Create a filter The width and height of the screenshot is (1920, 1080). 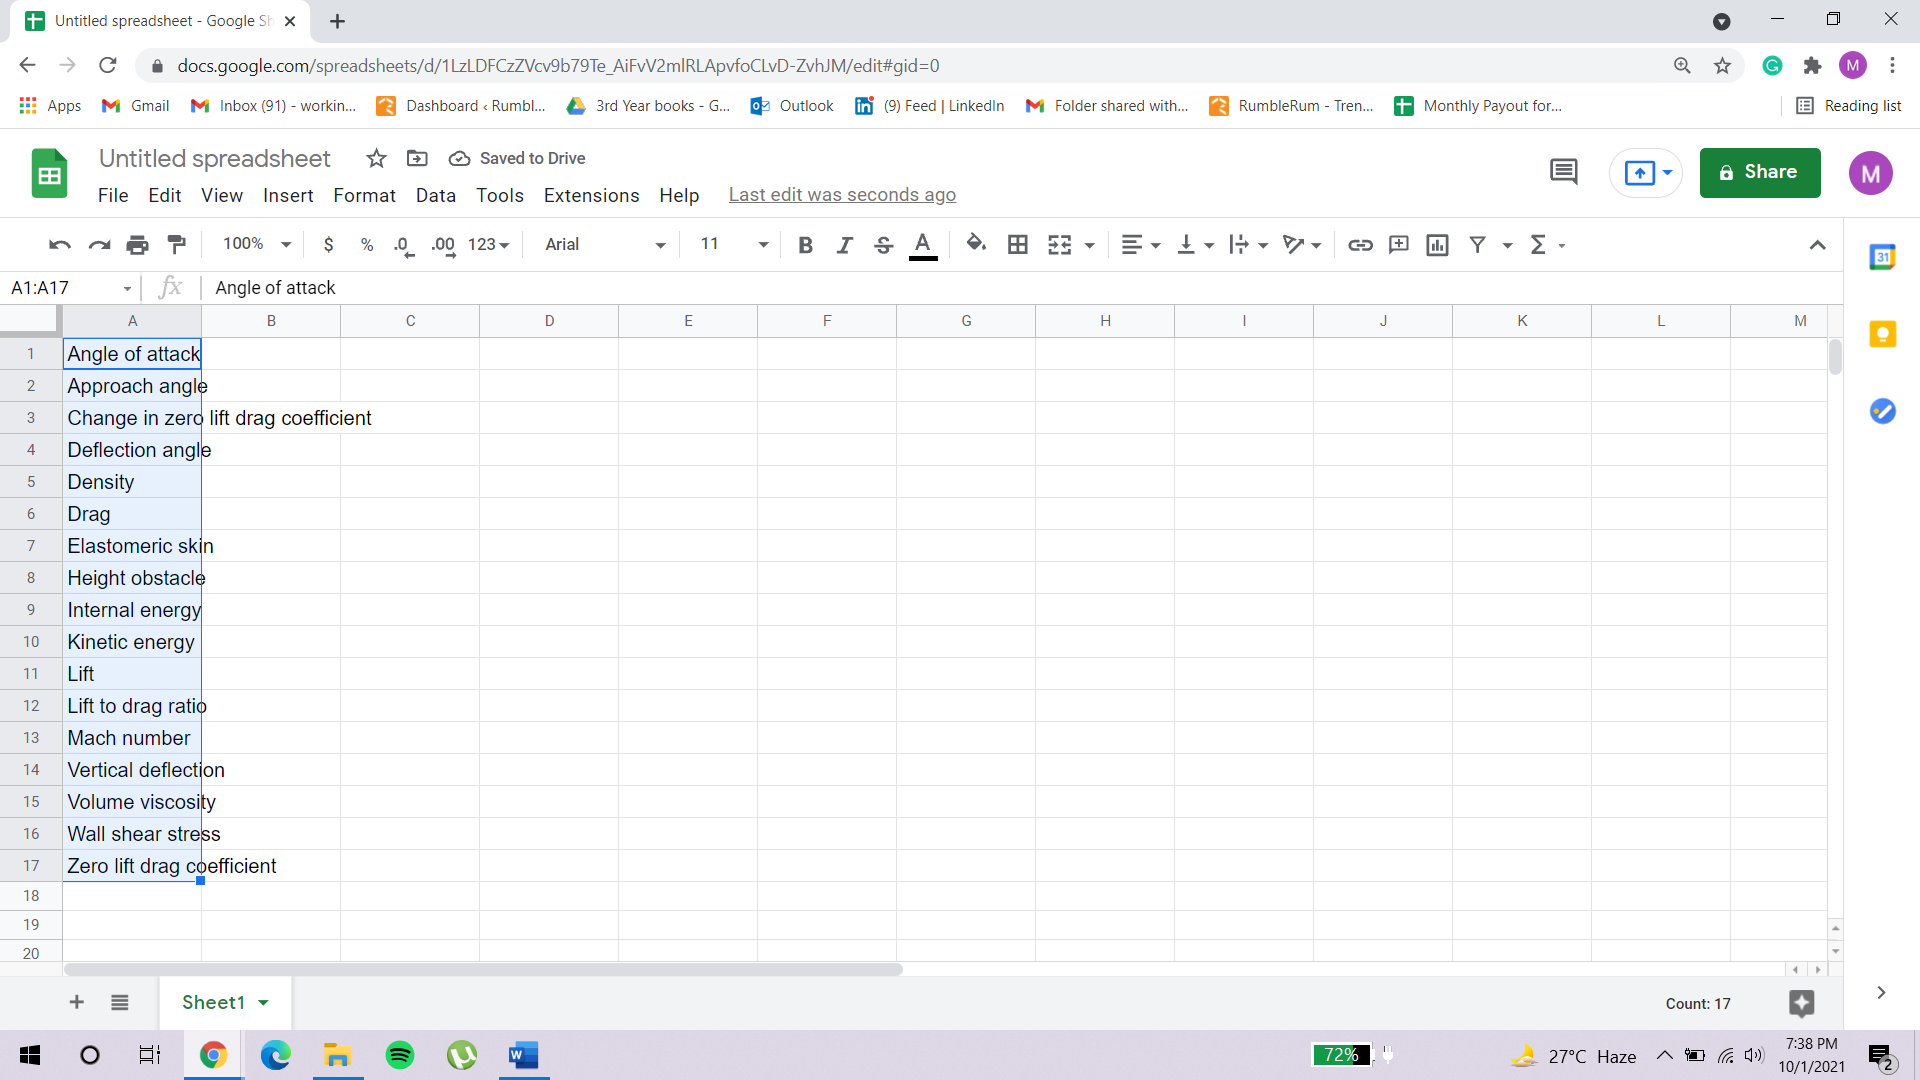coord(1478,245)
